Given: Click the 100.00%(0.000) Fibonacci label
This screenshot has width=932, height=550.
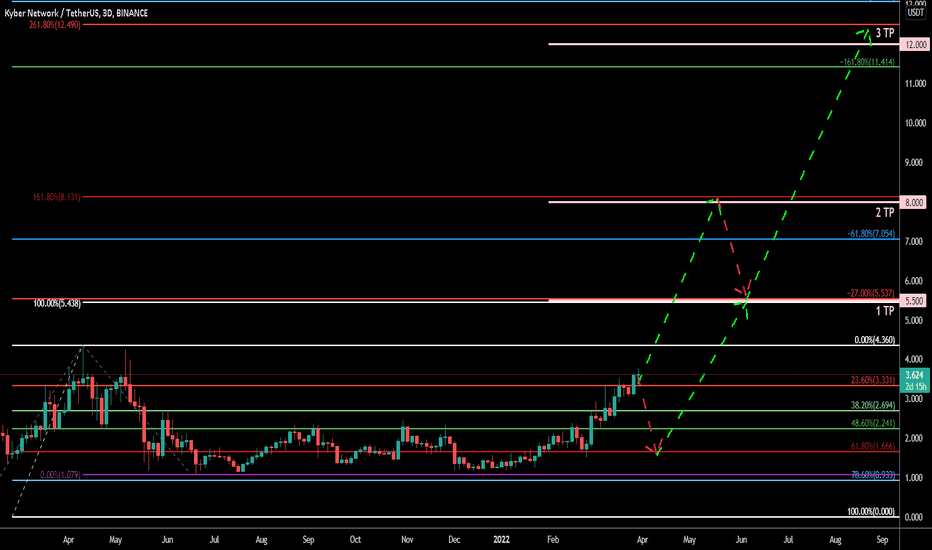Looking at the screenshot, I should (x=871, y=511).
